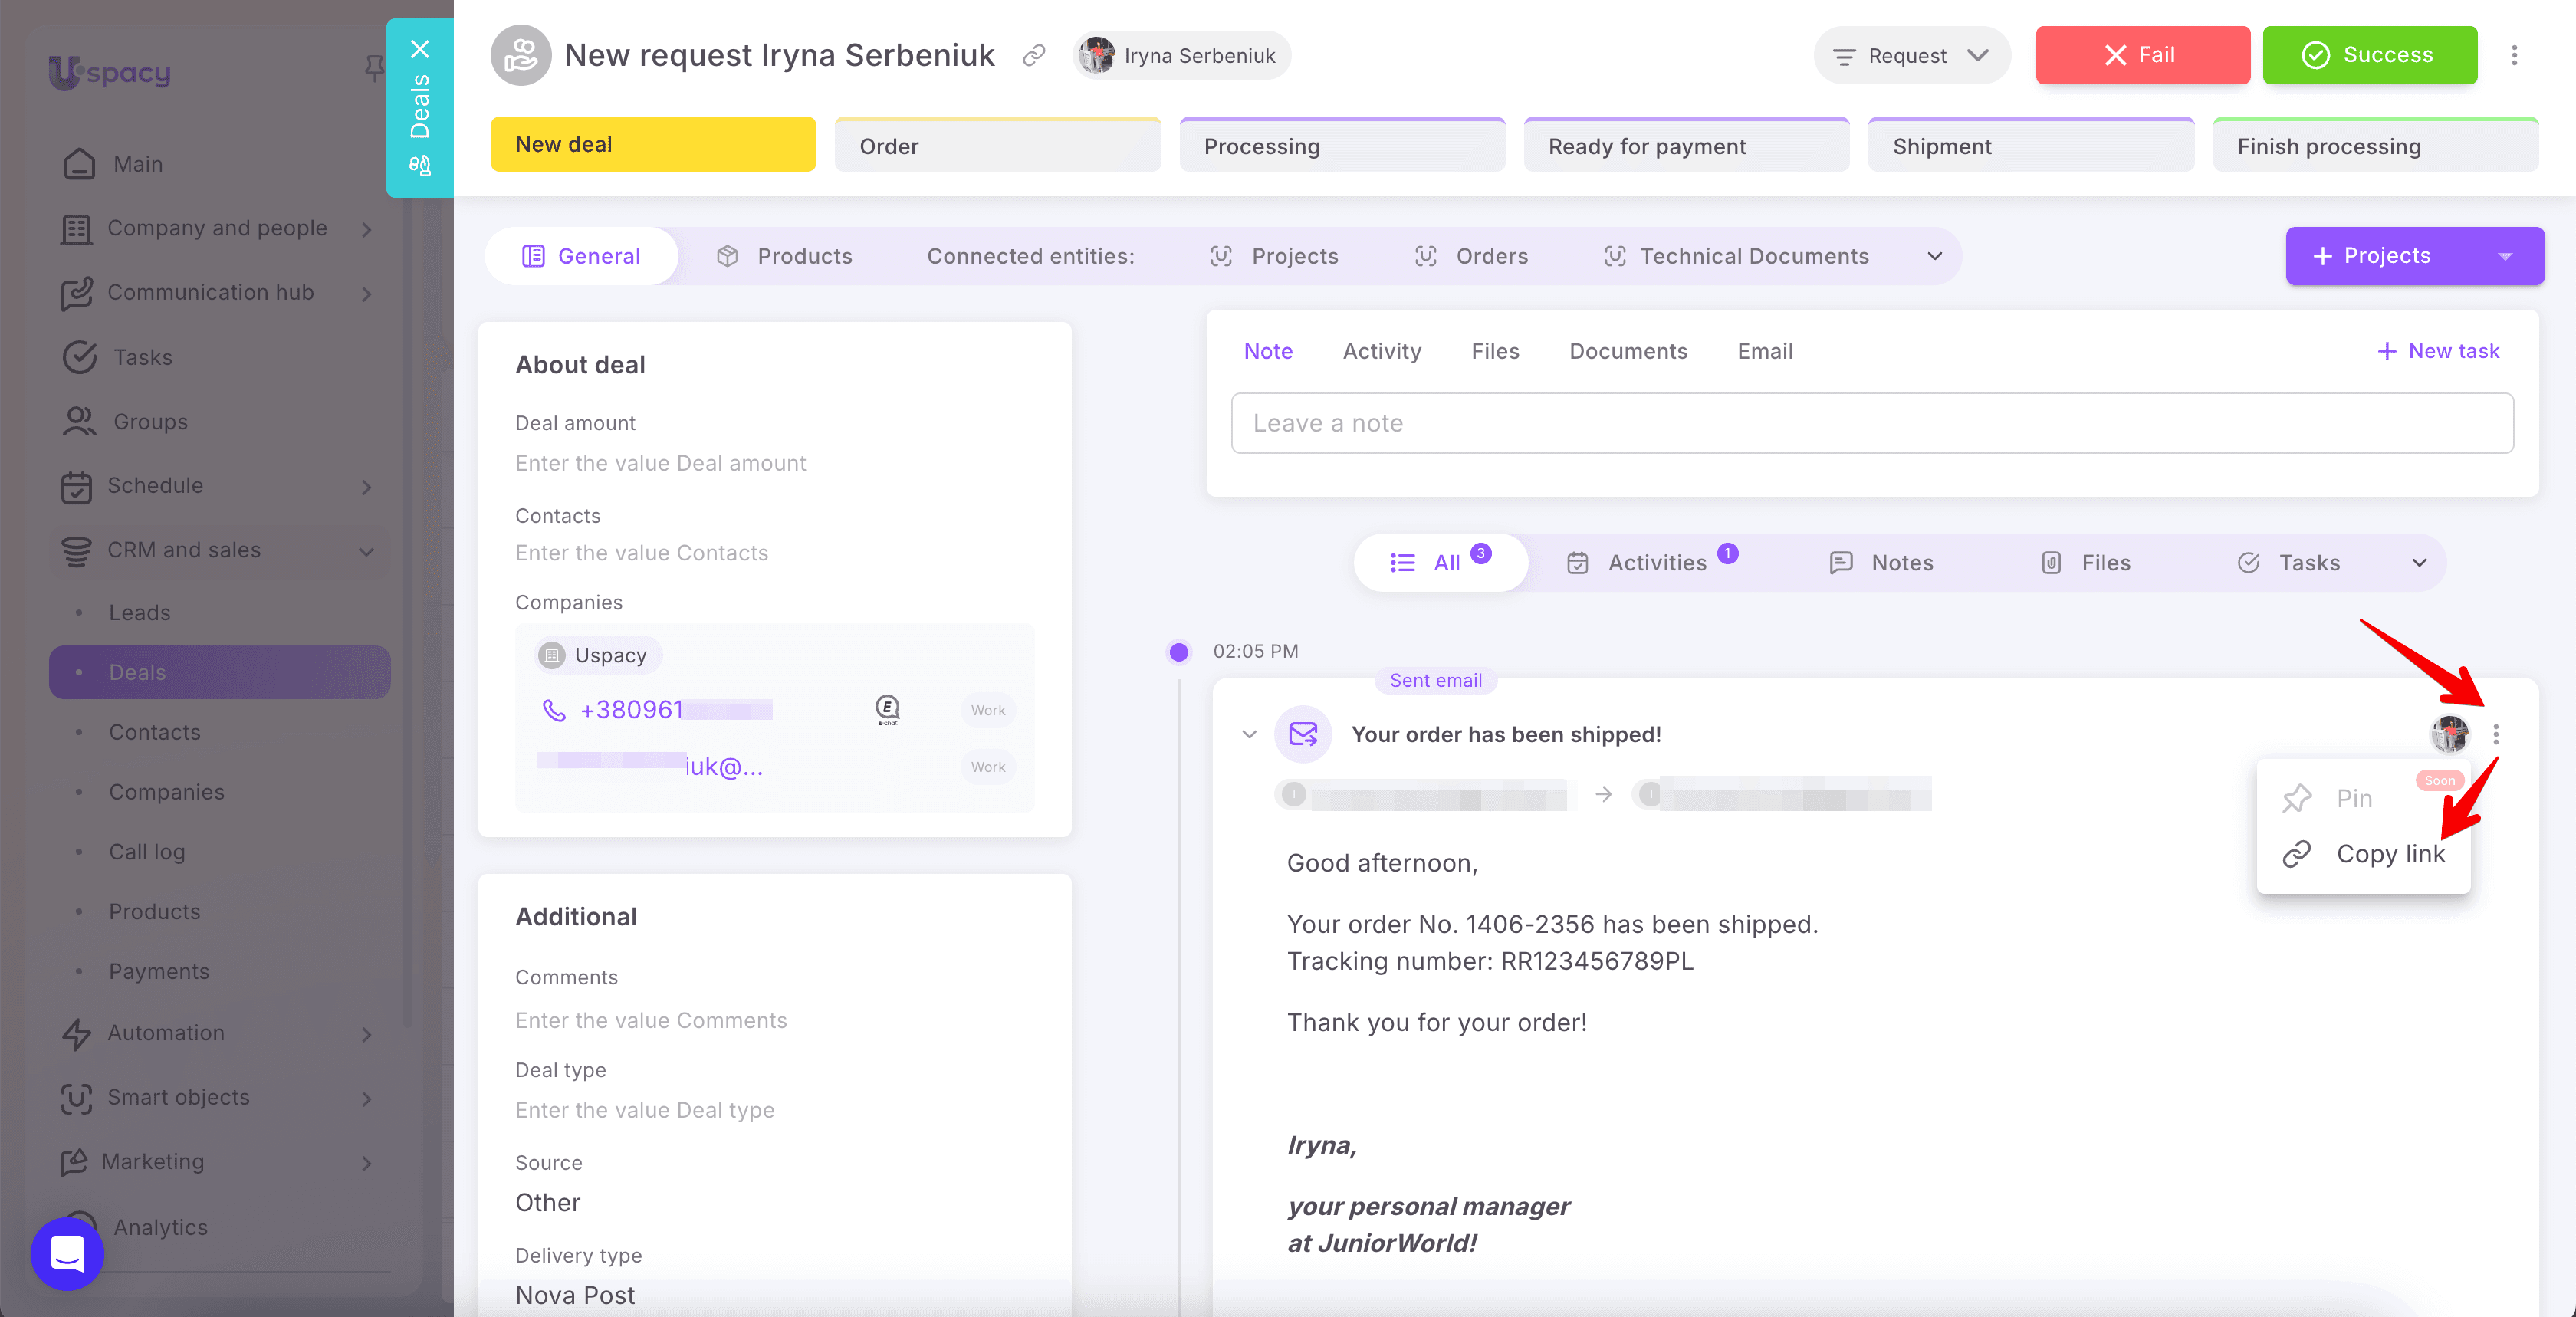Click the sender avatar on email card
Viewport: 2576px width, 1317px height.
coord(2450,734)
